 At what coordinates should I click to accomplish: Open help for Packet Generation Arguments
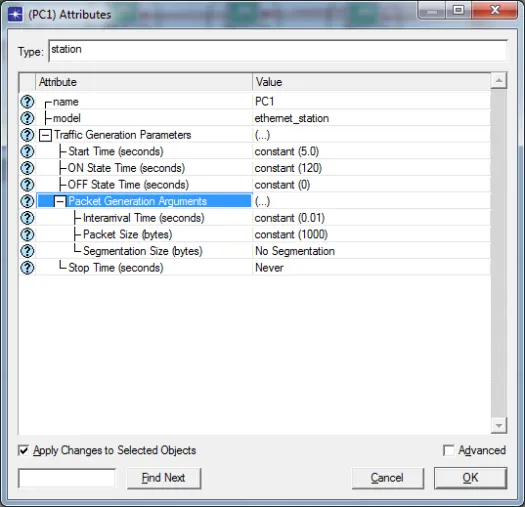coord(27,201)
